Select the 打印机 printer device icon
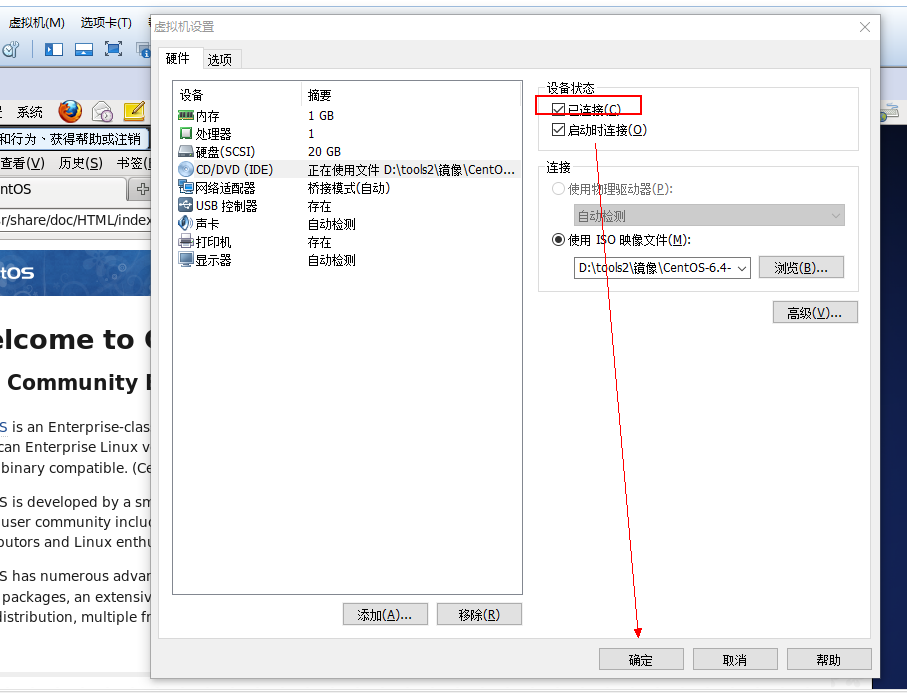 coord(186,242)
